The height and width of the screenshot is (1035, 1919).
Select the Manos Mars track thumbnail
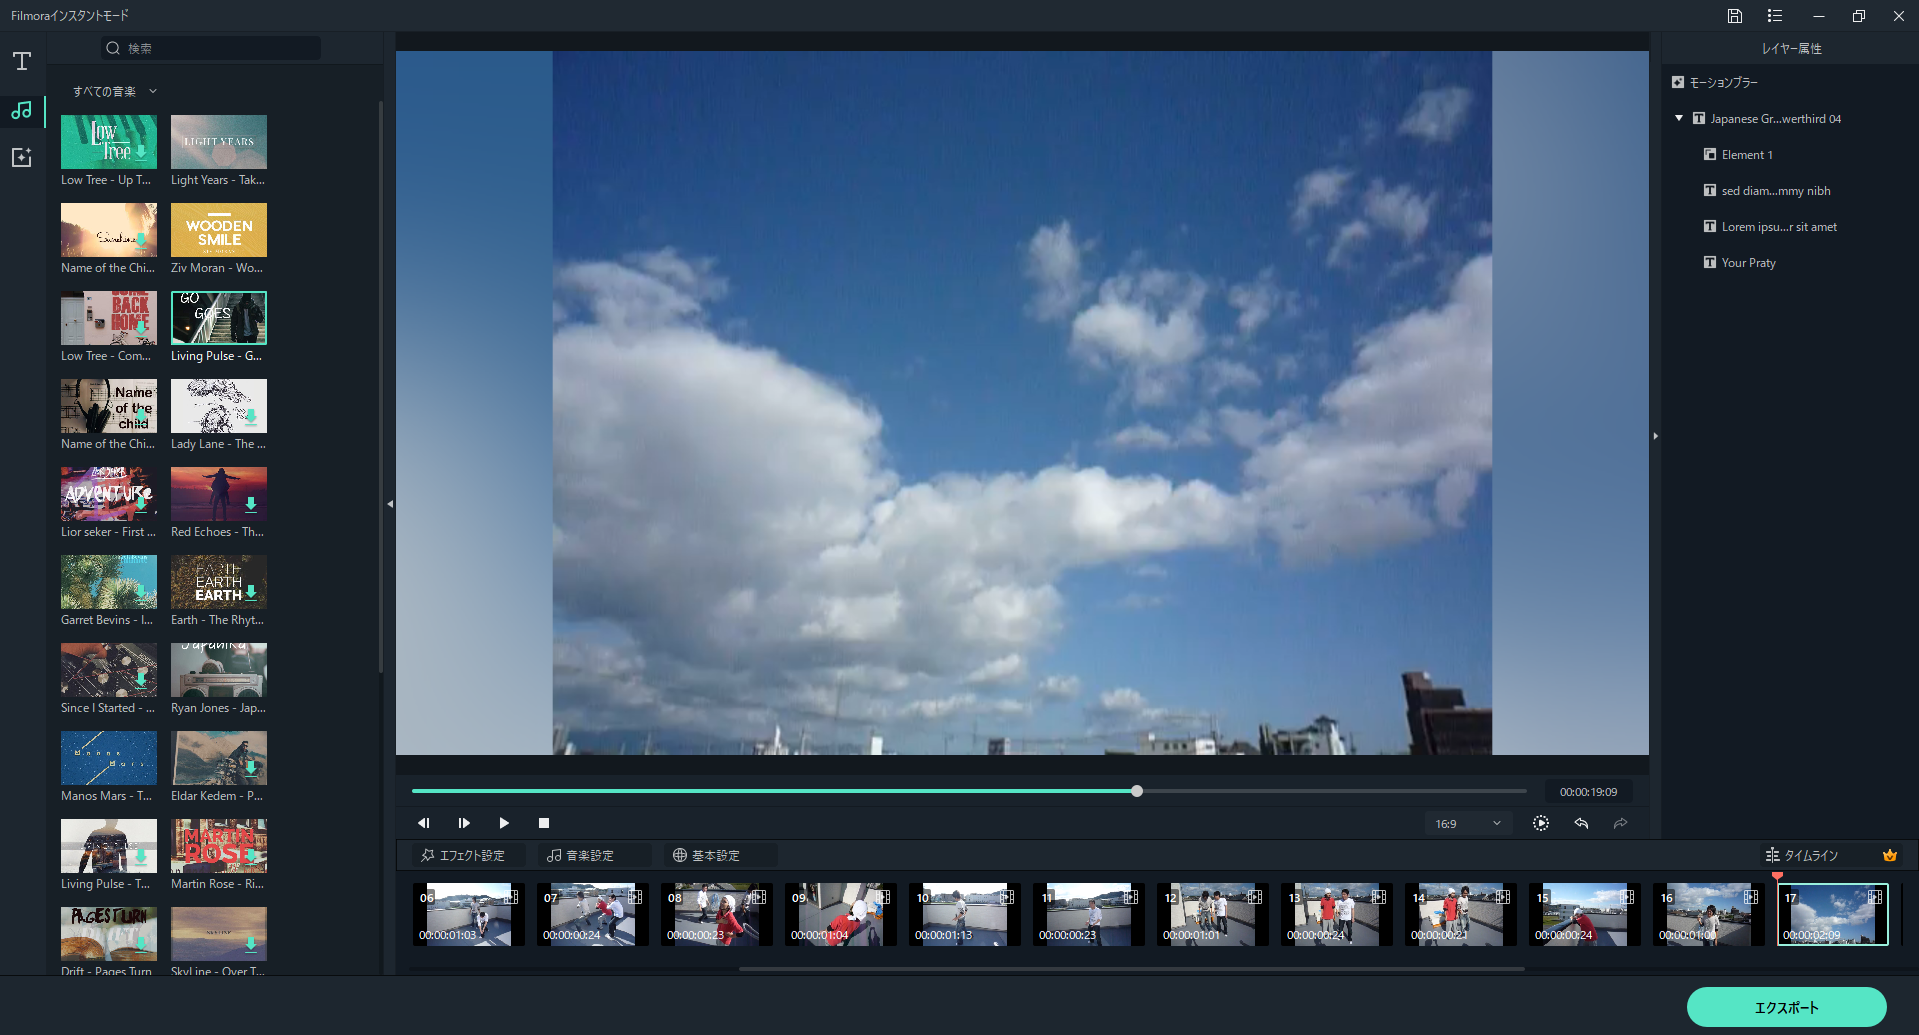109,758
